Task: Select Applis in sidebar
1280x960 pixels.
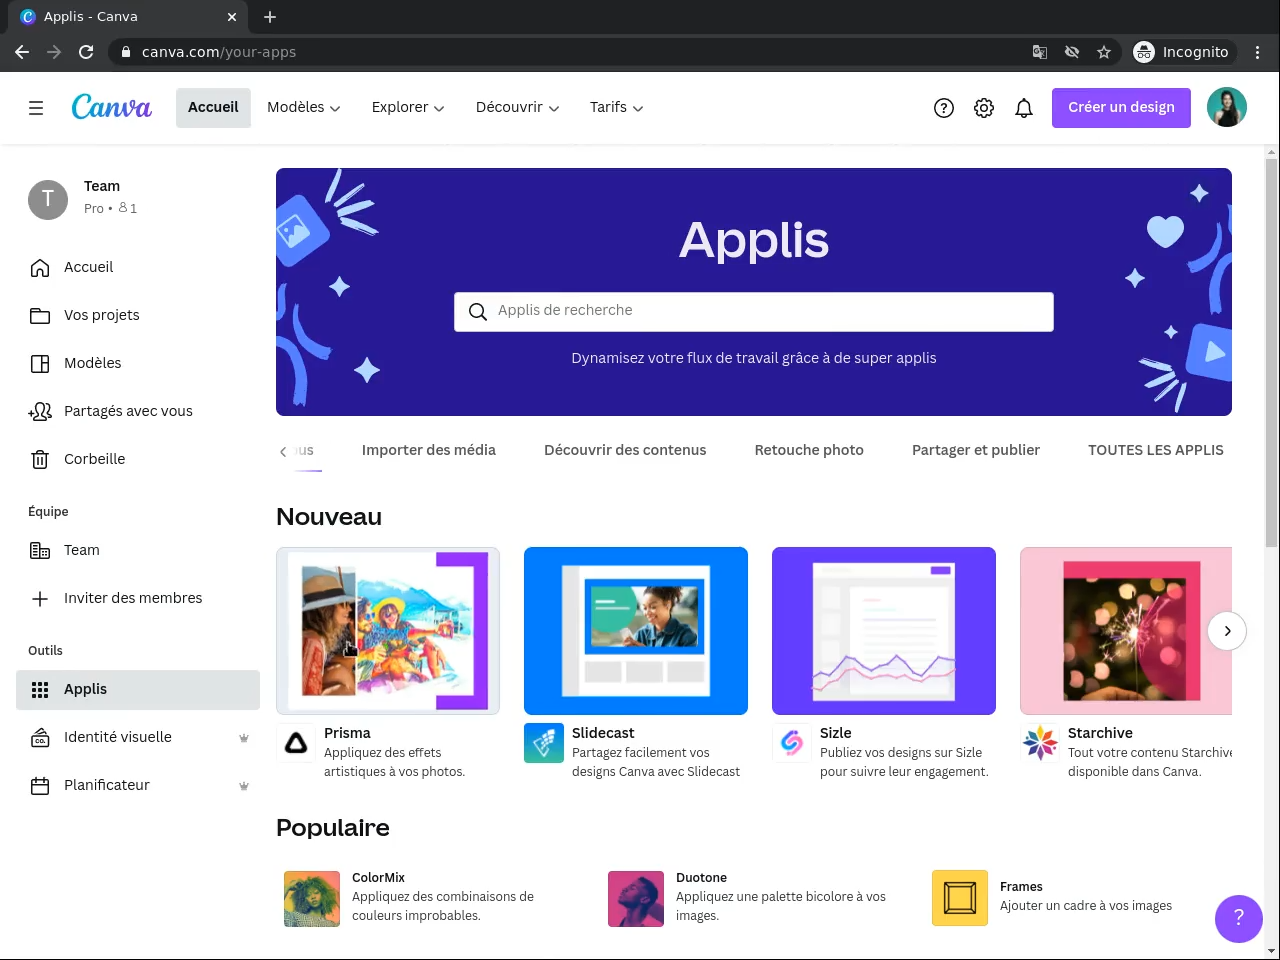Action: click(138, 690)
